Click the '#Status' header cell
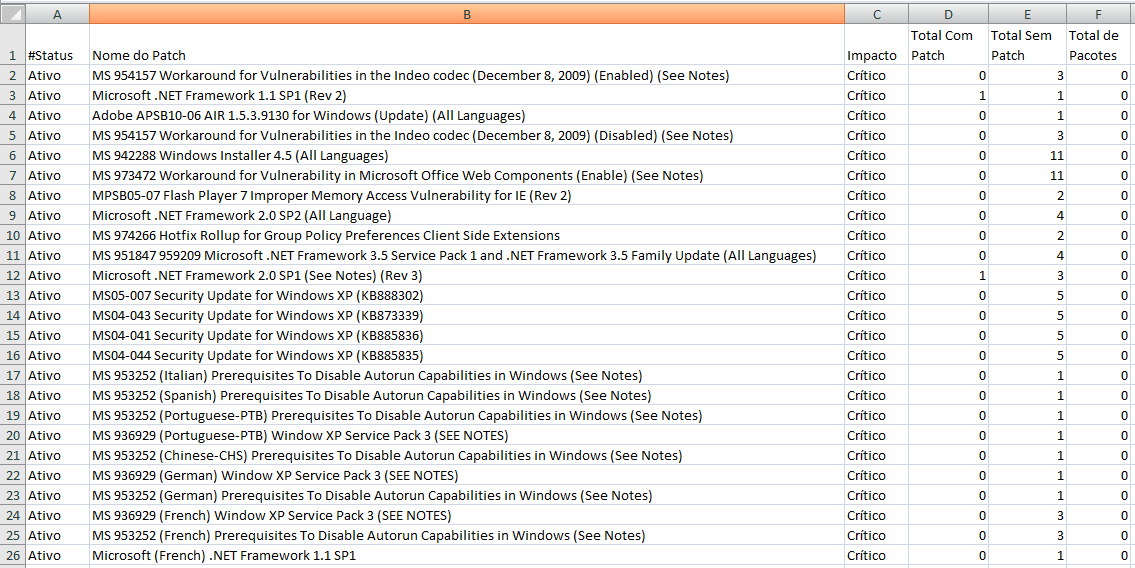Screen dimensions: 1135x568 [x=57, y=45]
